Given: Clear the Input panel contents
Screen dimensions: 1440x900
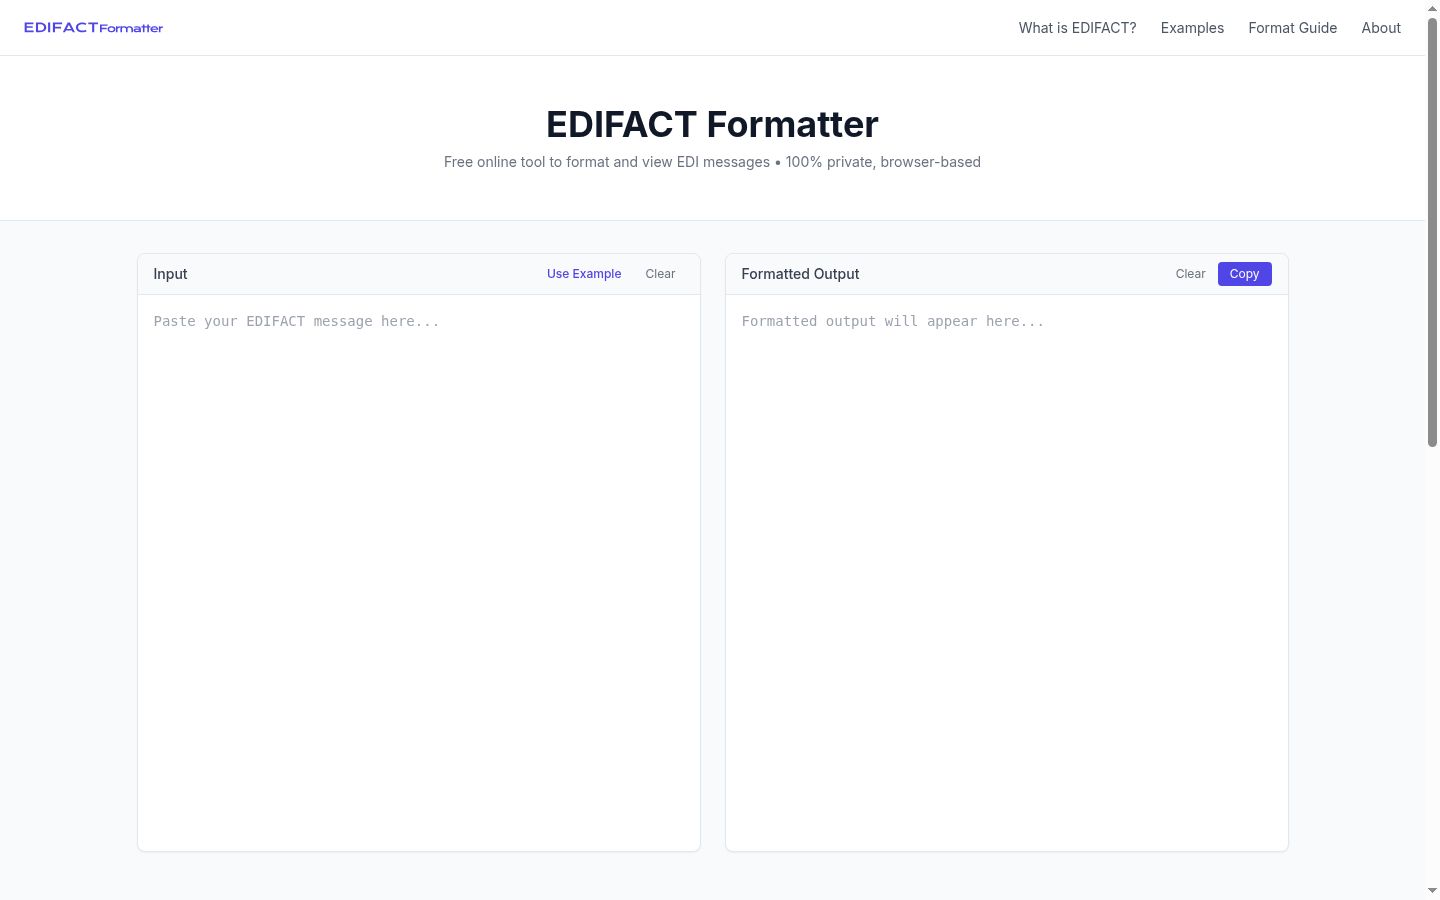Looking at the screenshot, I should coord(660,274).
